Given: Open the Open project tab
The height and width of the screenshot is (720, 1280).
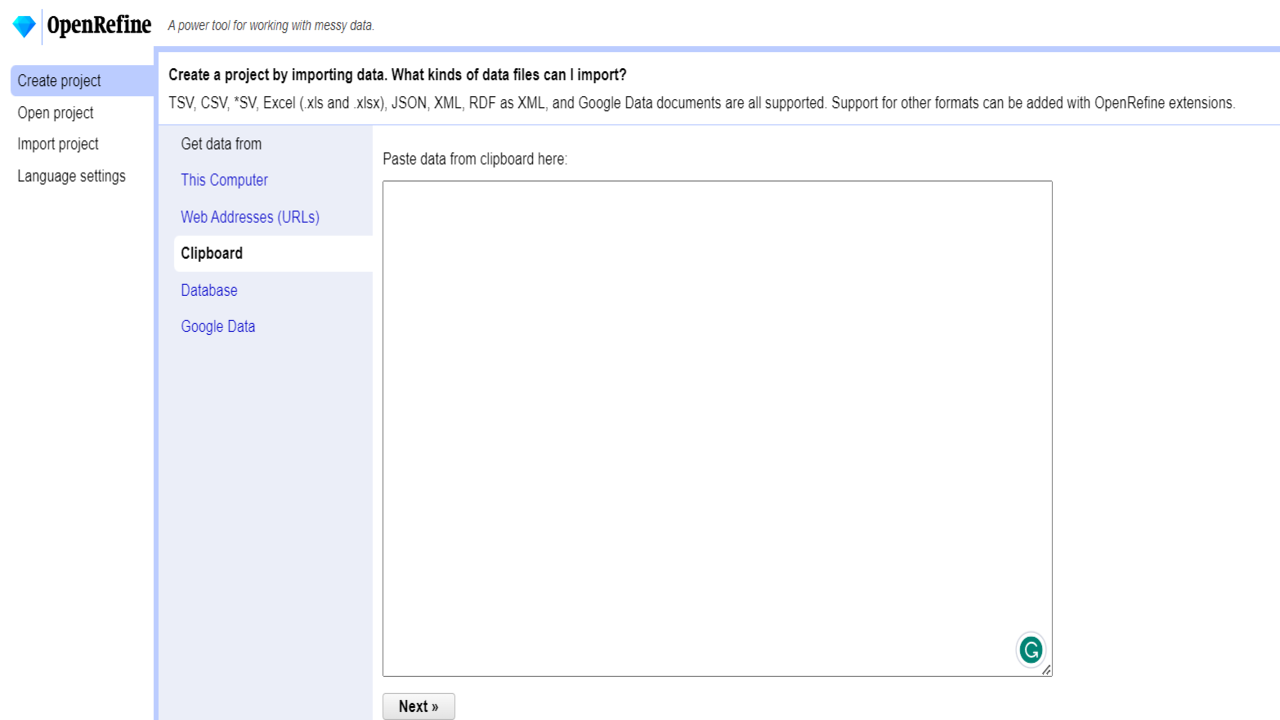Looking at the screenshot, I should pos(56,113).
